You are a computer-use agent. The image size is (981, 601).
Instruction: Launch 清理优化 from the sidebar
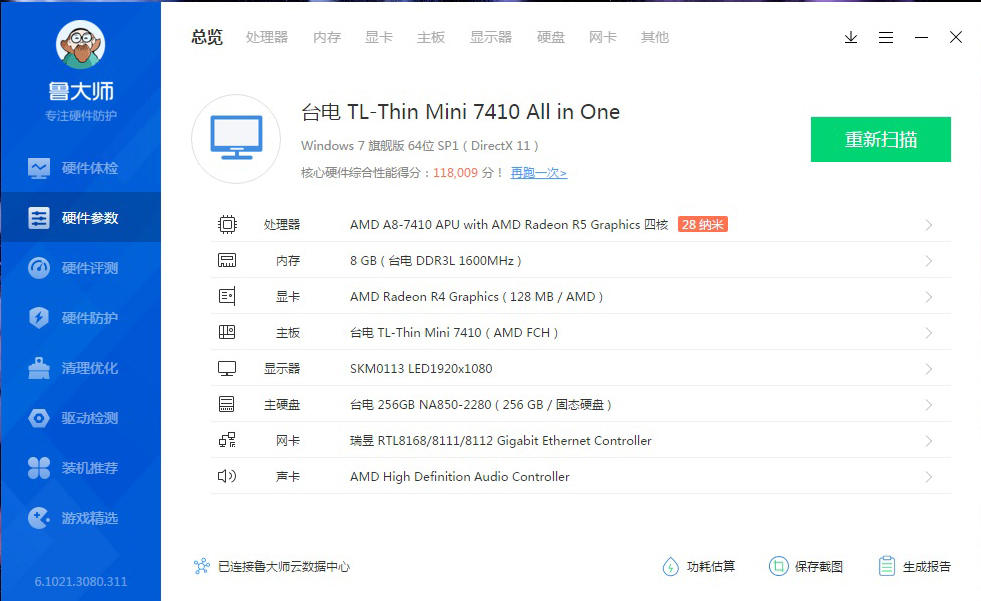pyautogui.click(x=80, y=367)
